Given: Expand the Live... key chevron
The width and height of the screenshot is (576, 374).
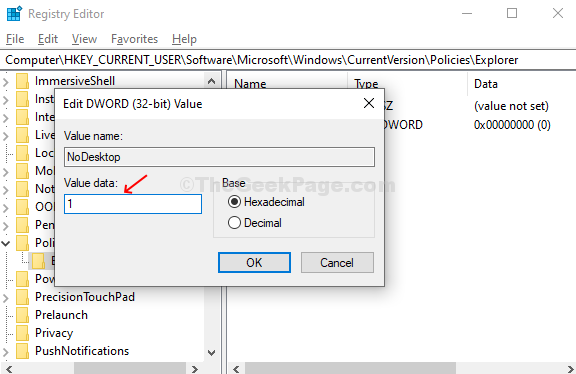Looking at the screenshot, I should pos(6,135).
